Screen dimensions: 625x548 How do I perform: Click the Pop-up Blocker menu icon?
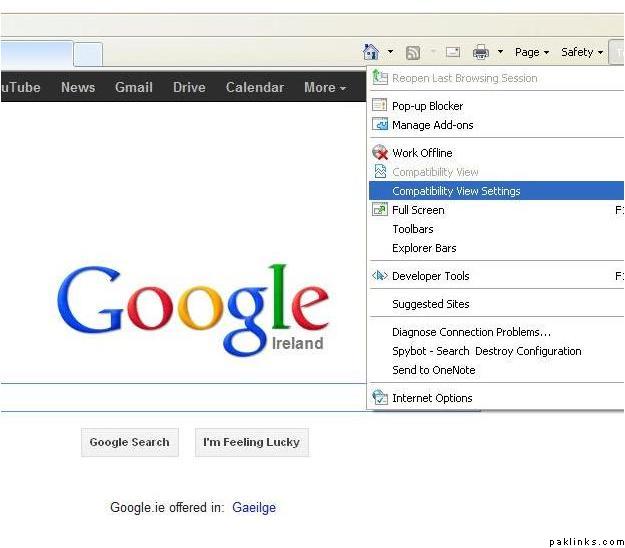pos(380,106)
